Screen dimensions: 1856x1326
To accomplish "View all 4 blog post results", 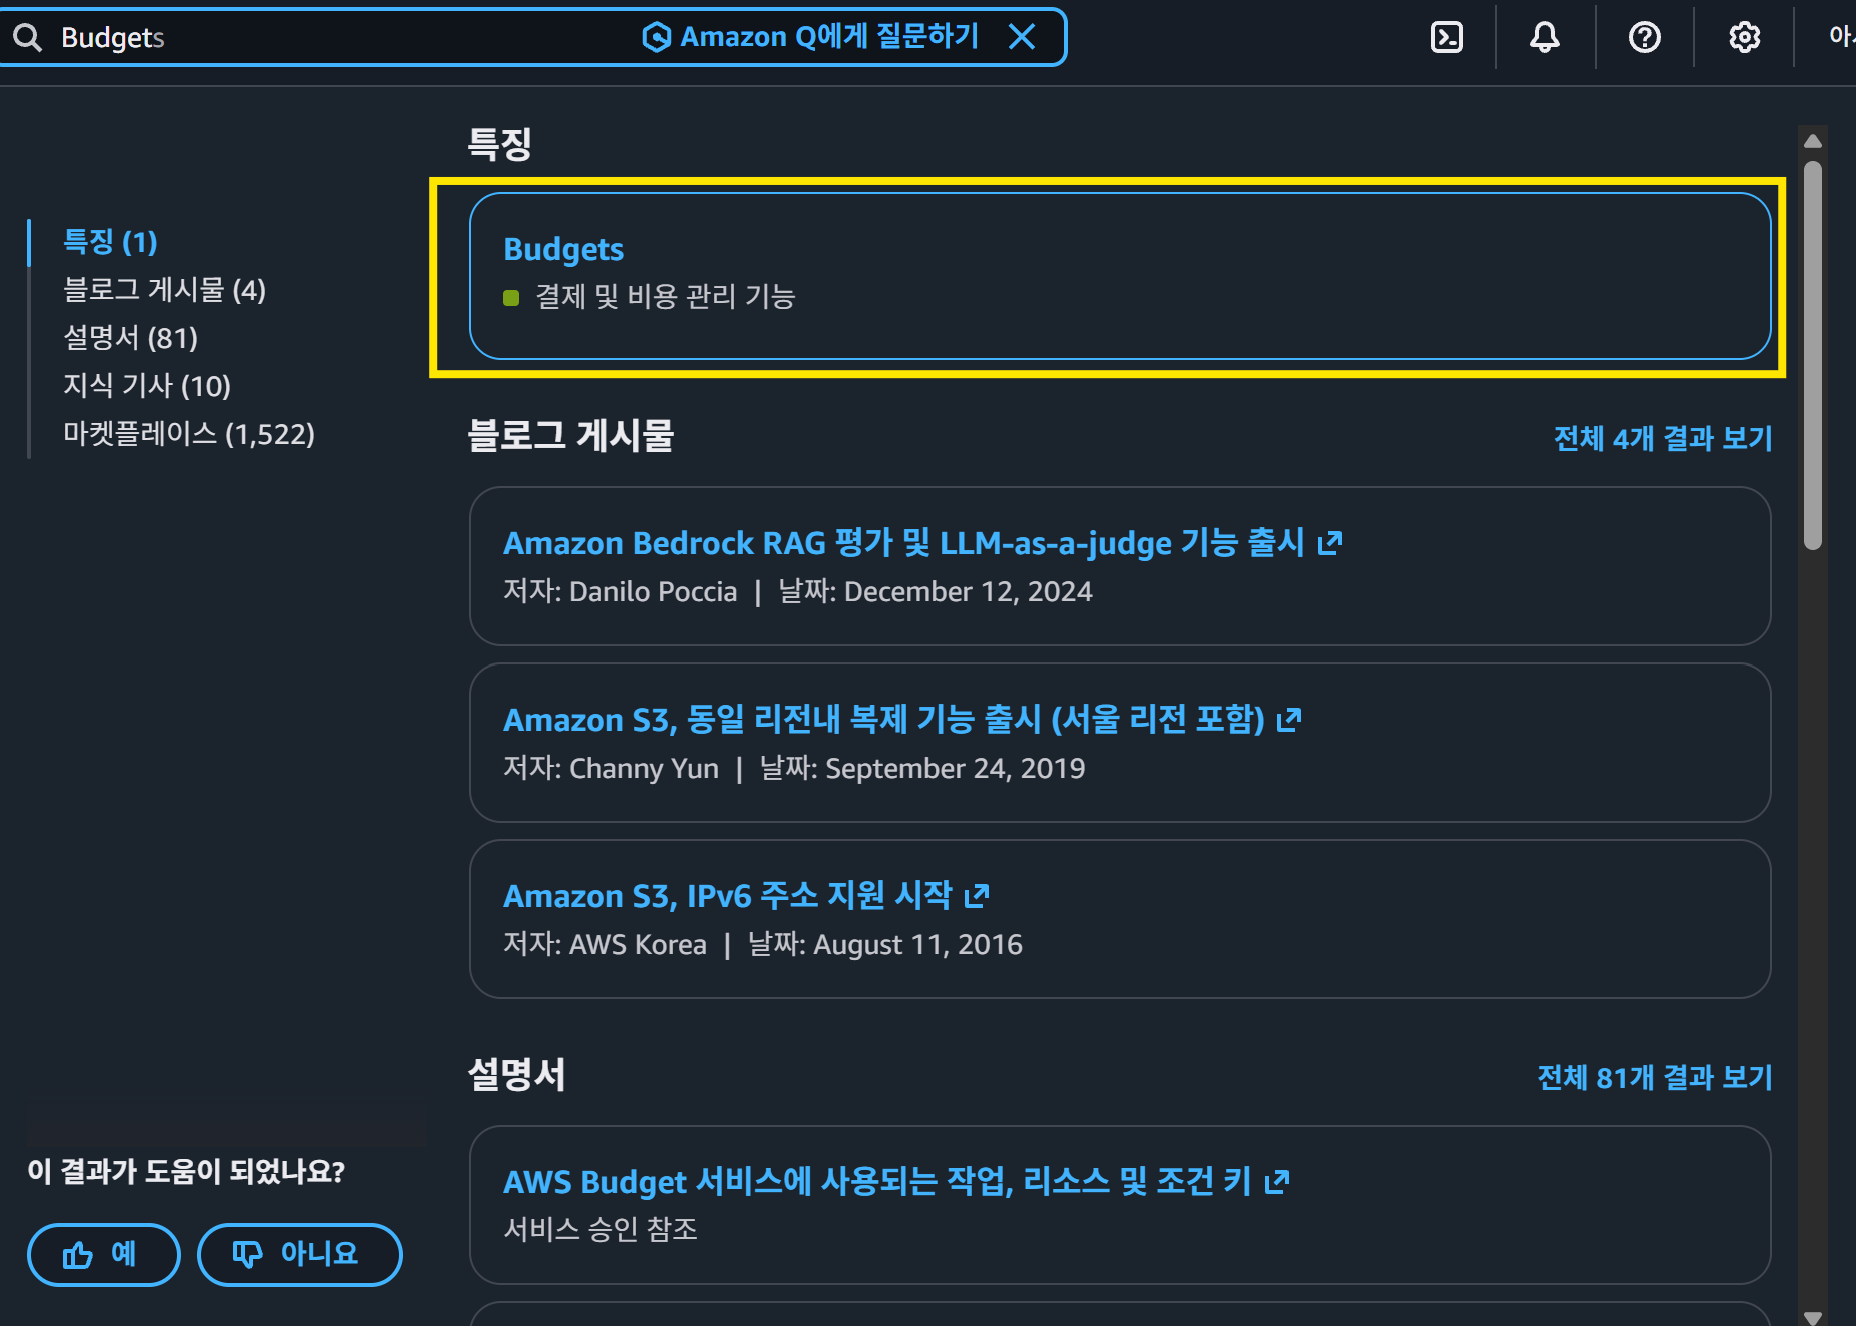I will (x=1663, y=438).
